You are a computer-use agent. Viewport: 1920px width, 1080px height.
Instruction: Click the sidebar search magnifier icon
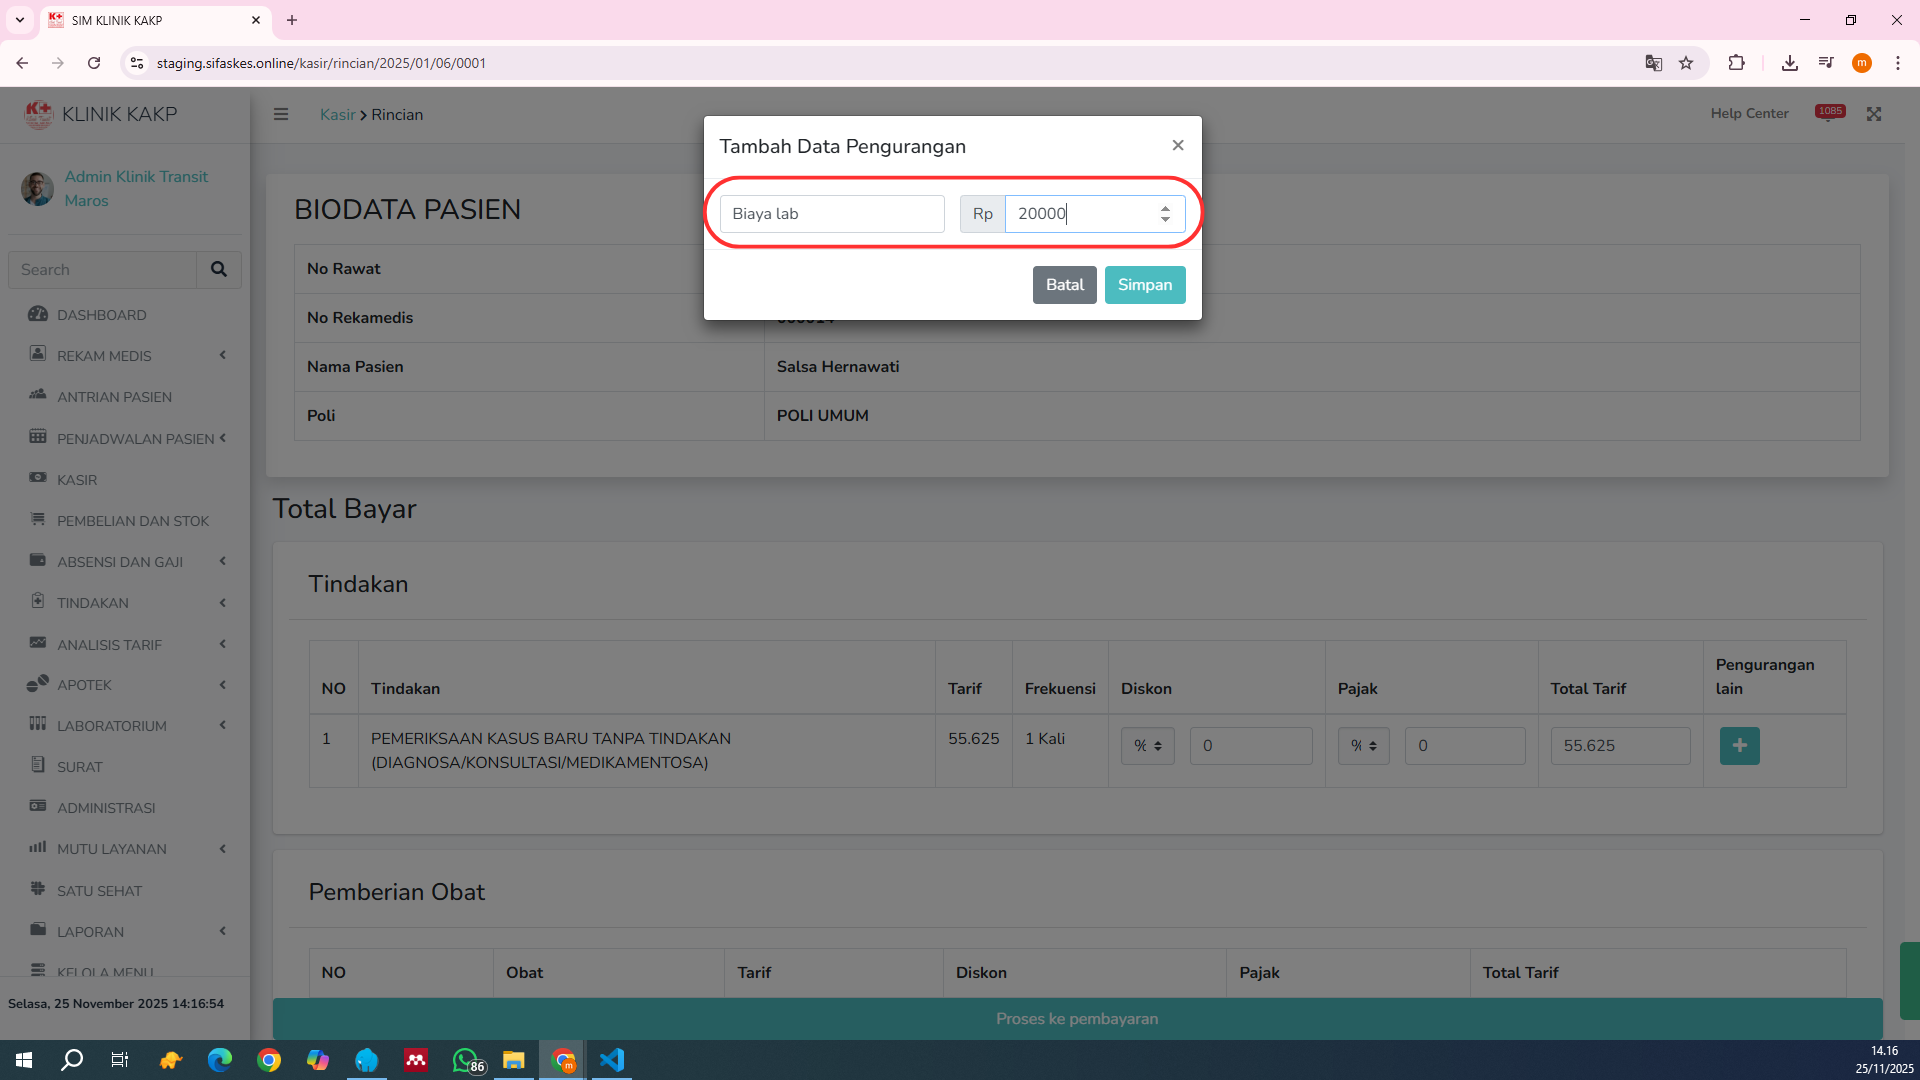(218, 270)
